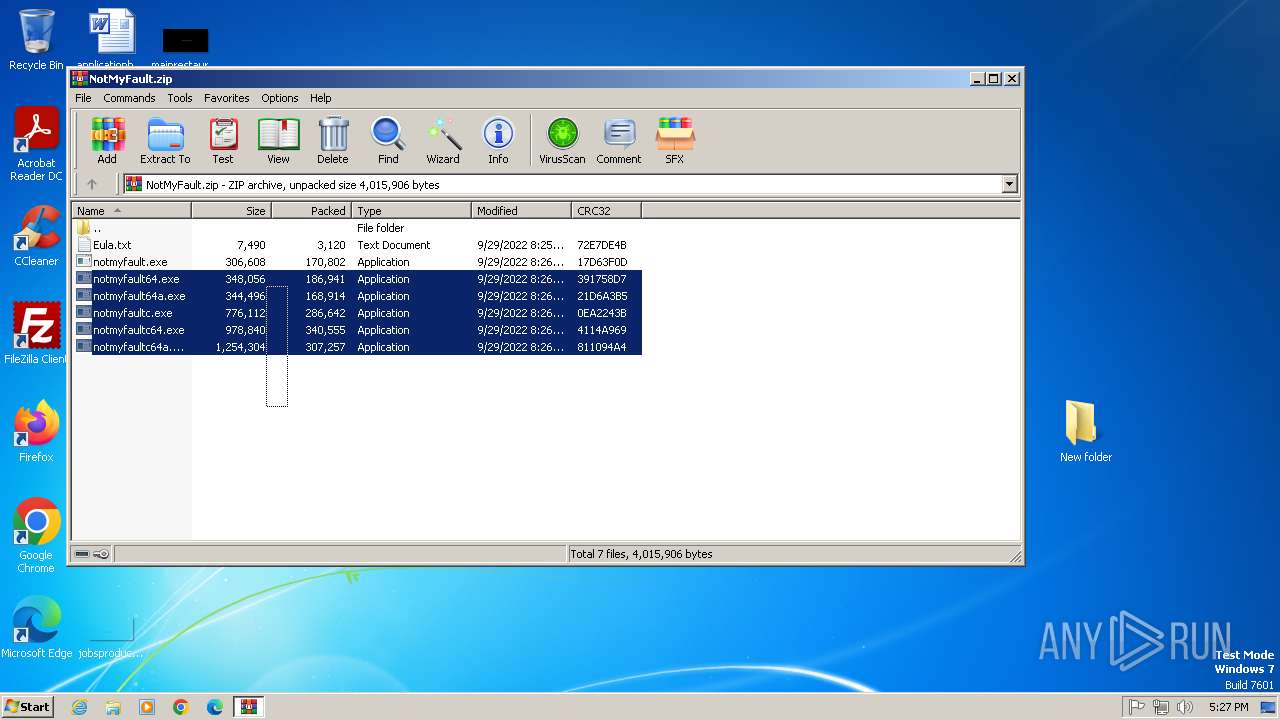Screen dimensions: 1280x720
Task: Open the Word document on desktop
Action: tap(110, 39)
